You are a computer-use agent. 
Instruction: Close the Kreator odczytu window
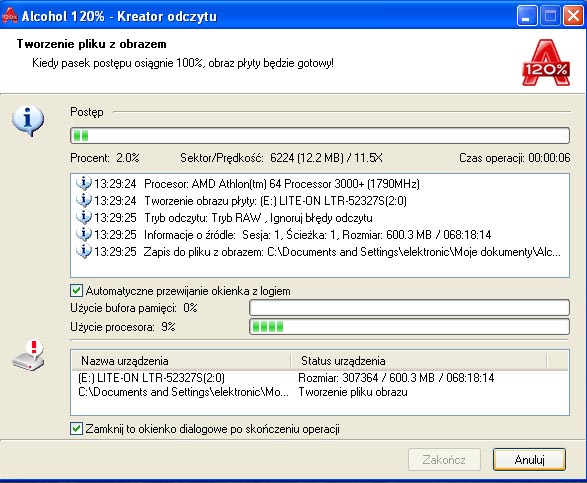tap(573, 16)
